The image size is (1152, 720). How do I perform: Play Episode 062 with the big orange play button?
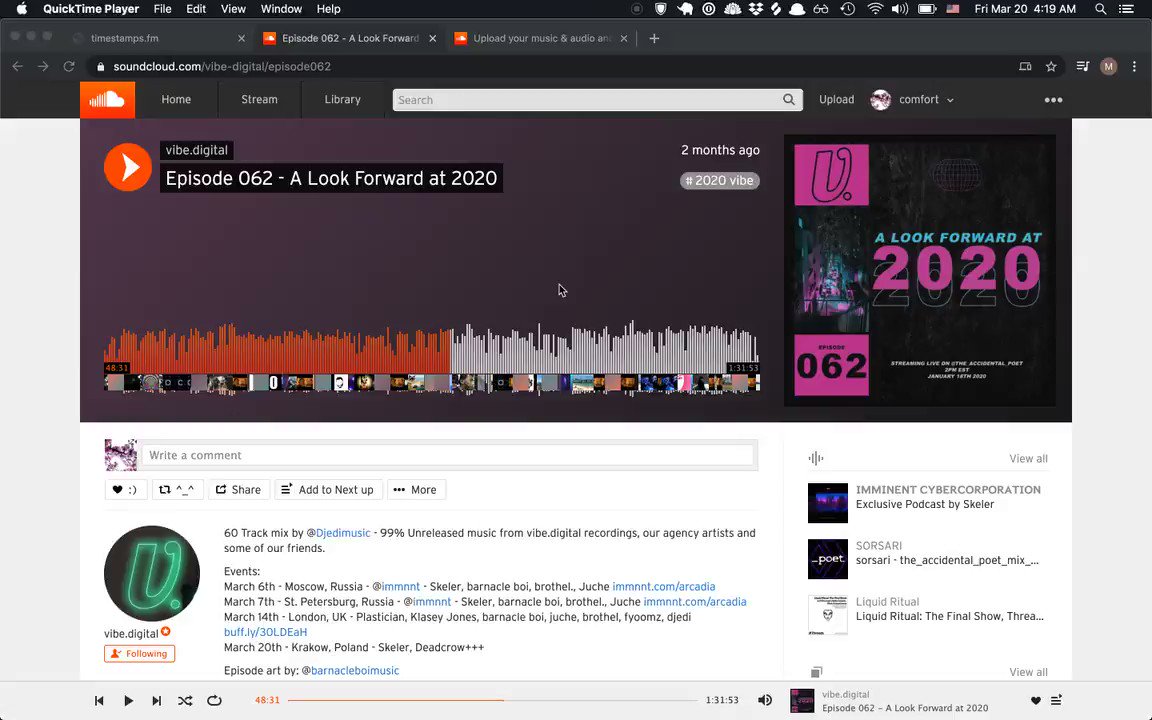[128, 167]
